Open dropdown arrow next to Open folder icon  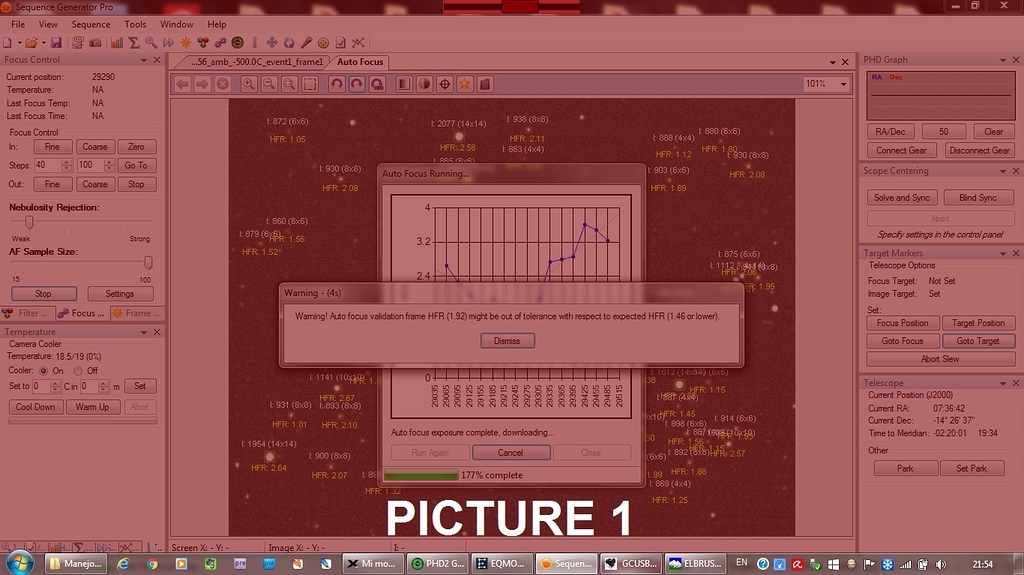click(43, 42)
